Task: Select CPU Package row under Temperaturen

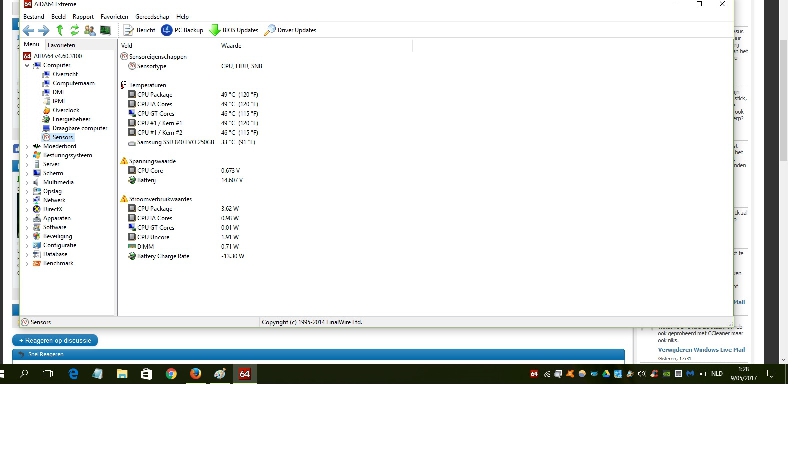Action: tap(193, 95)
